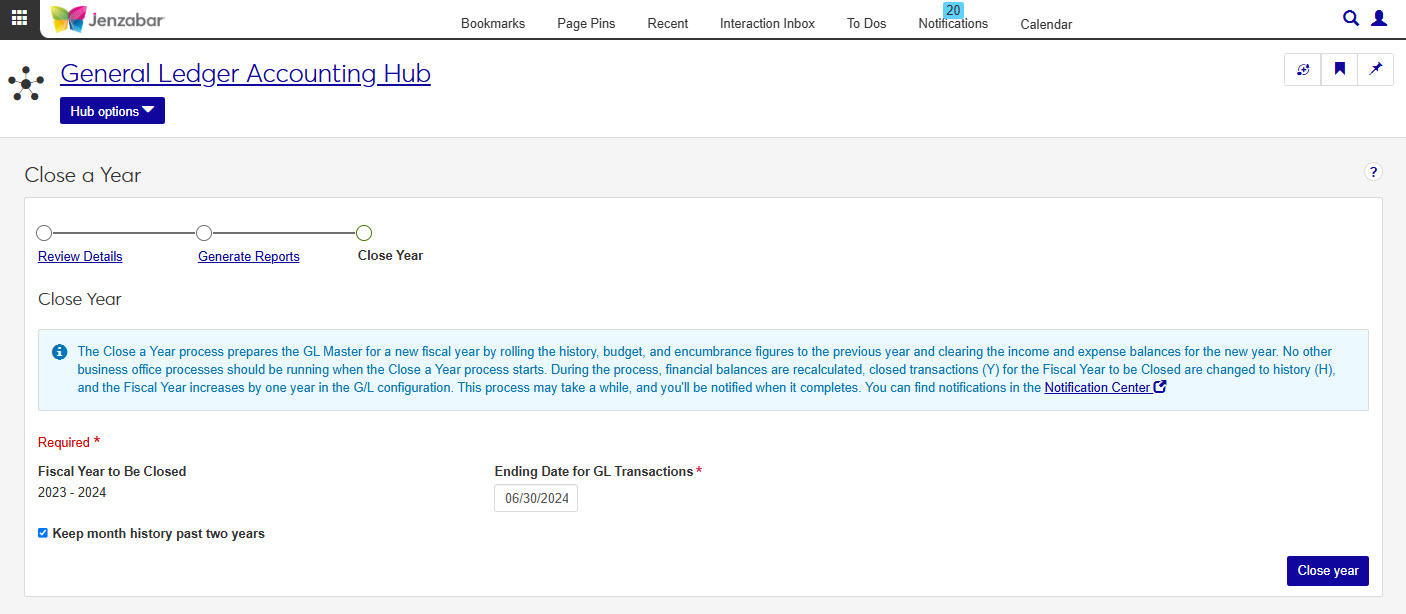Open Recent menu
The height and width of the screenshot is (614, 1406).
point(668,23)
